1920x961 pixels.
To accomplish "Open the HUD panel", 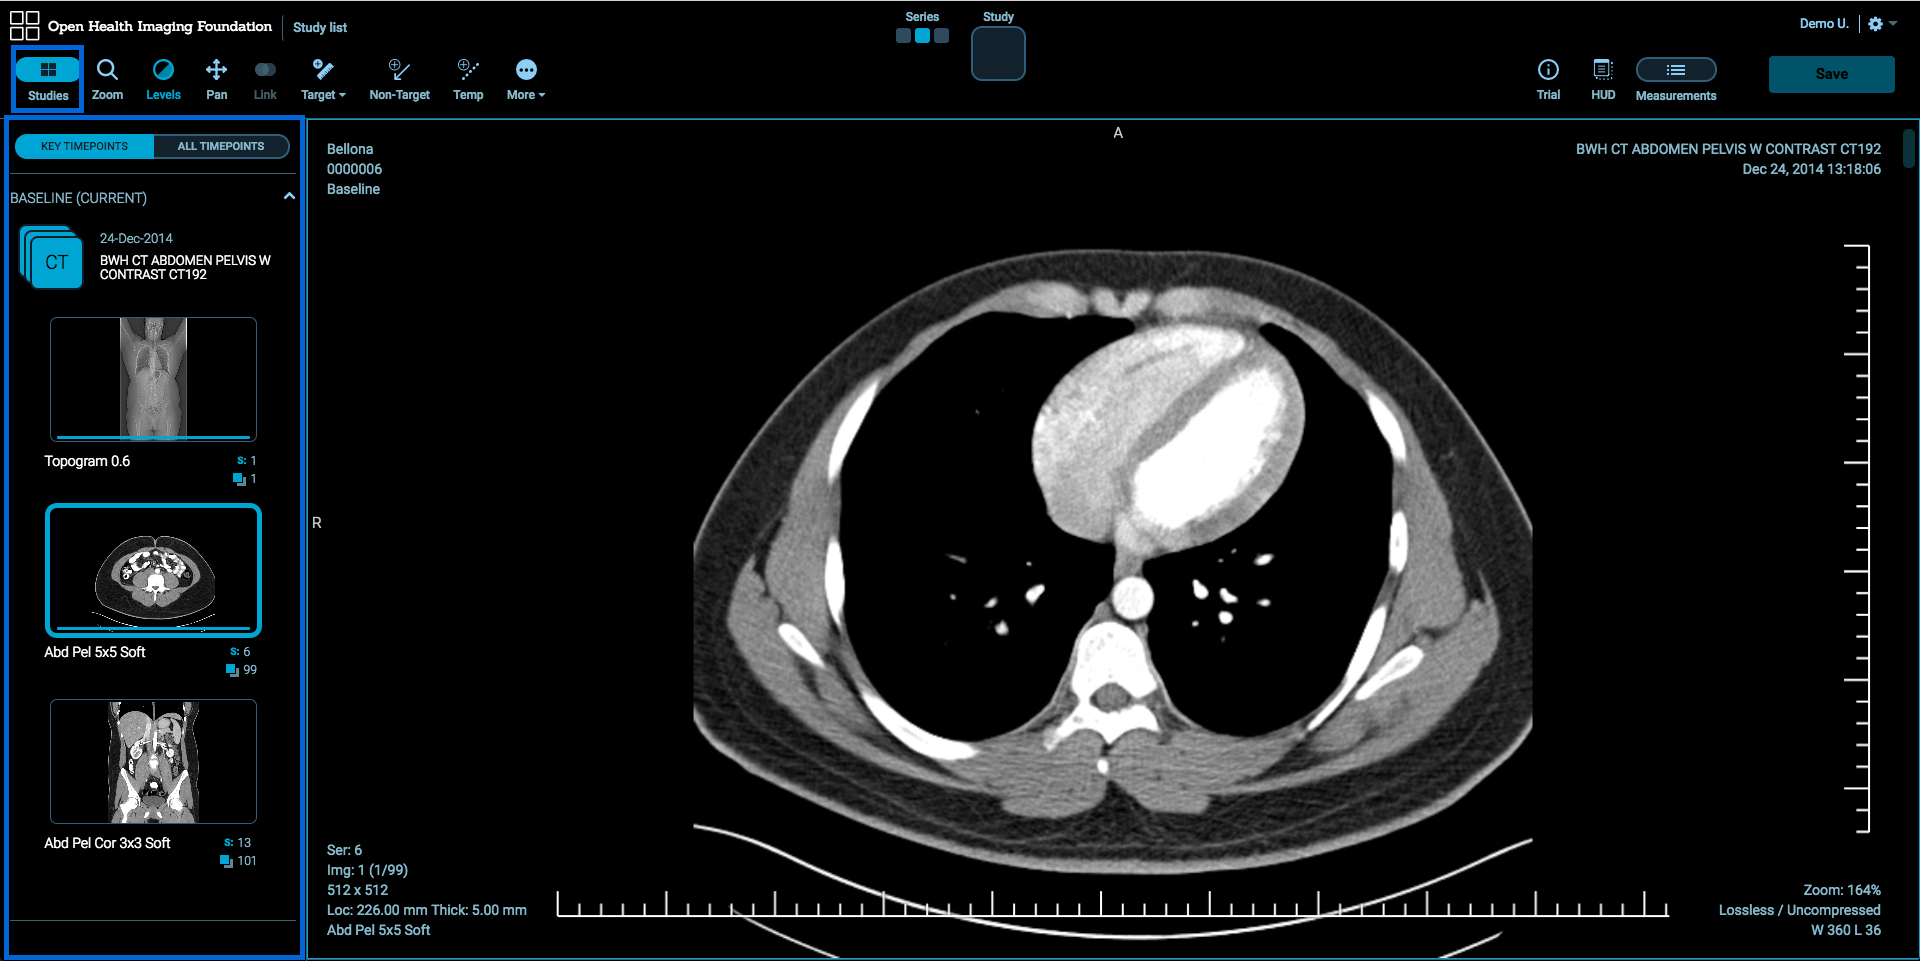I will tap(1602, 79).
